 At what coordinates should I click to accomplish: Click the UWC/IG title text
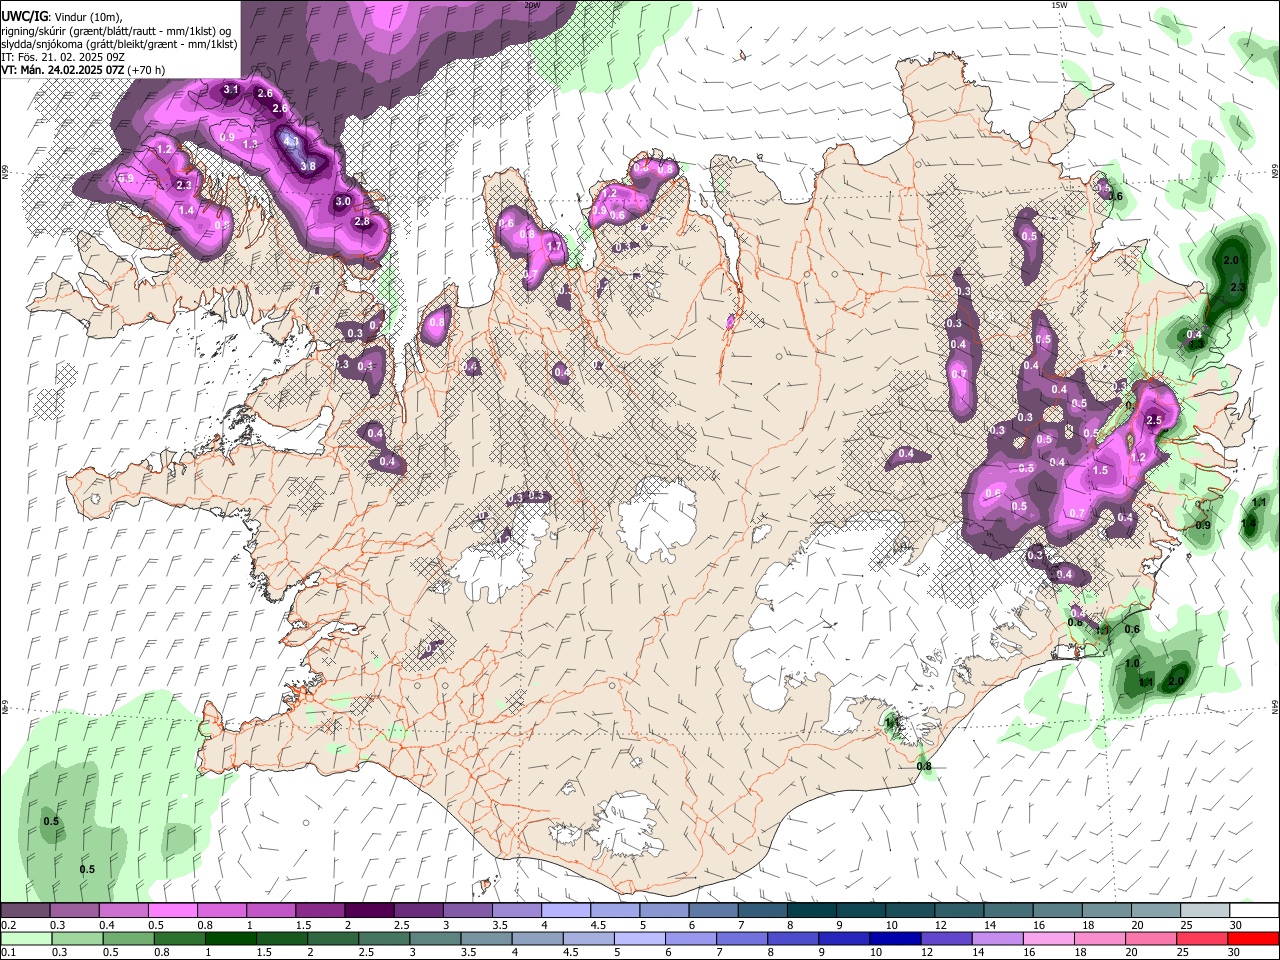click(x=24, y=17)
